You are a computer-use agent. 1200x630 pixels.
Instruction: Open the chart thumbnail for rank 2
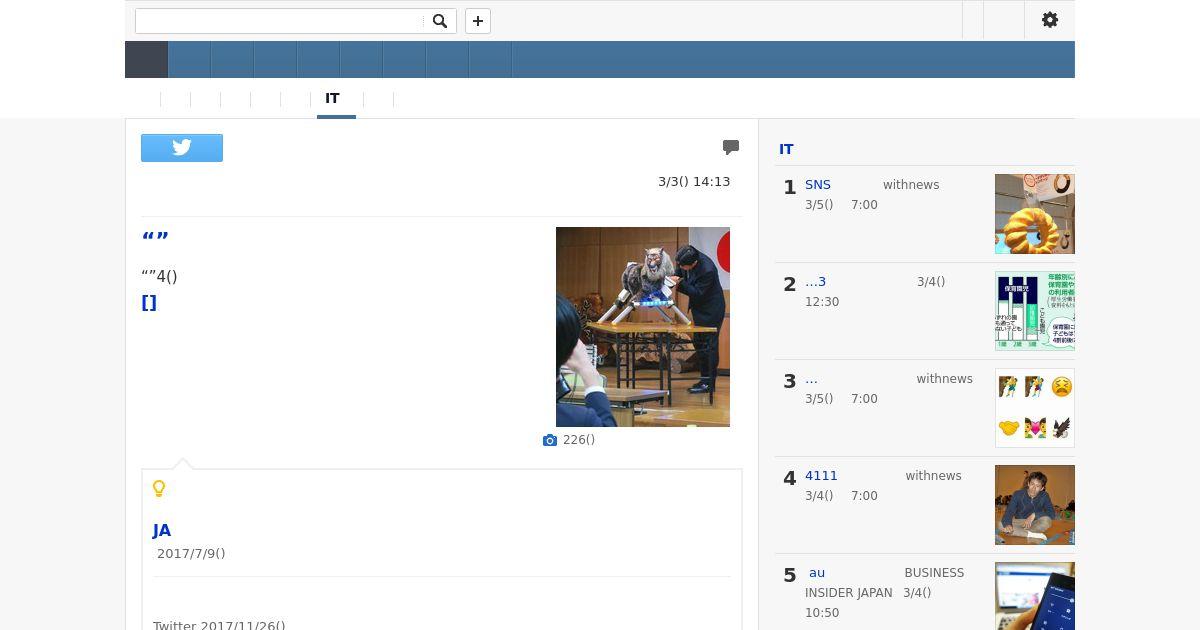click(1035, 311)
